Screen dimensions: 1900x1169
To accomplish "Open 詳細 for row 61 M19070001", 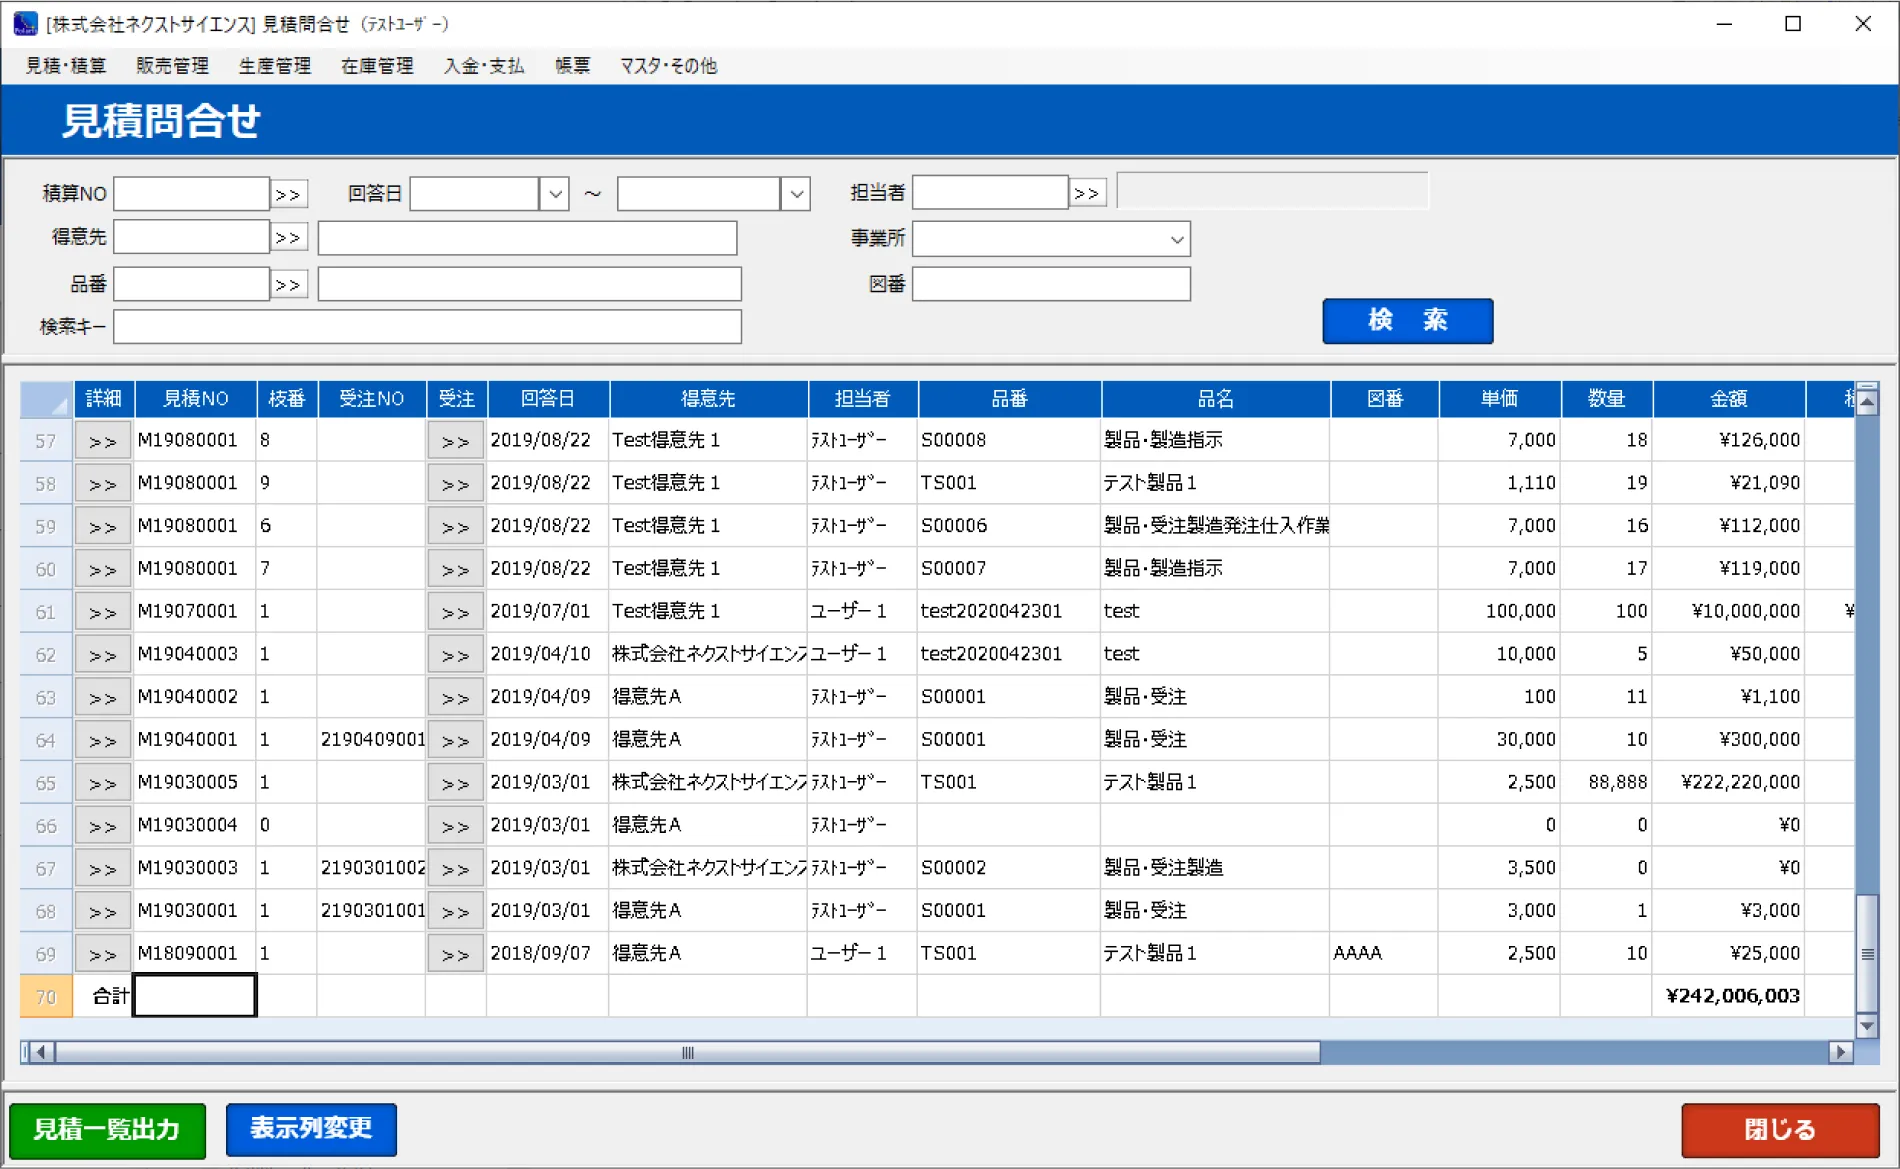I will 103,612.
